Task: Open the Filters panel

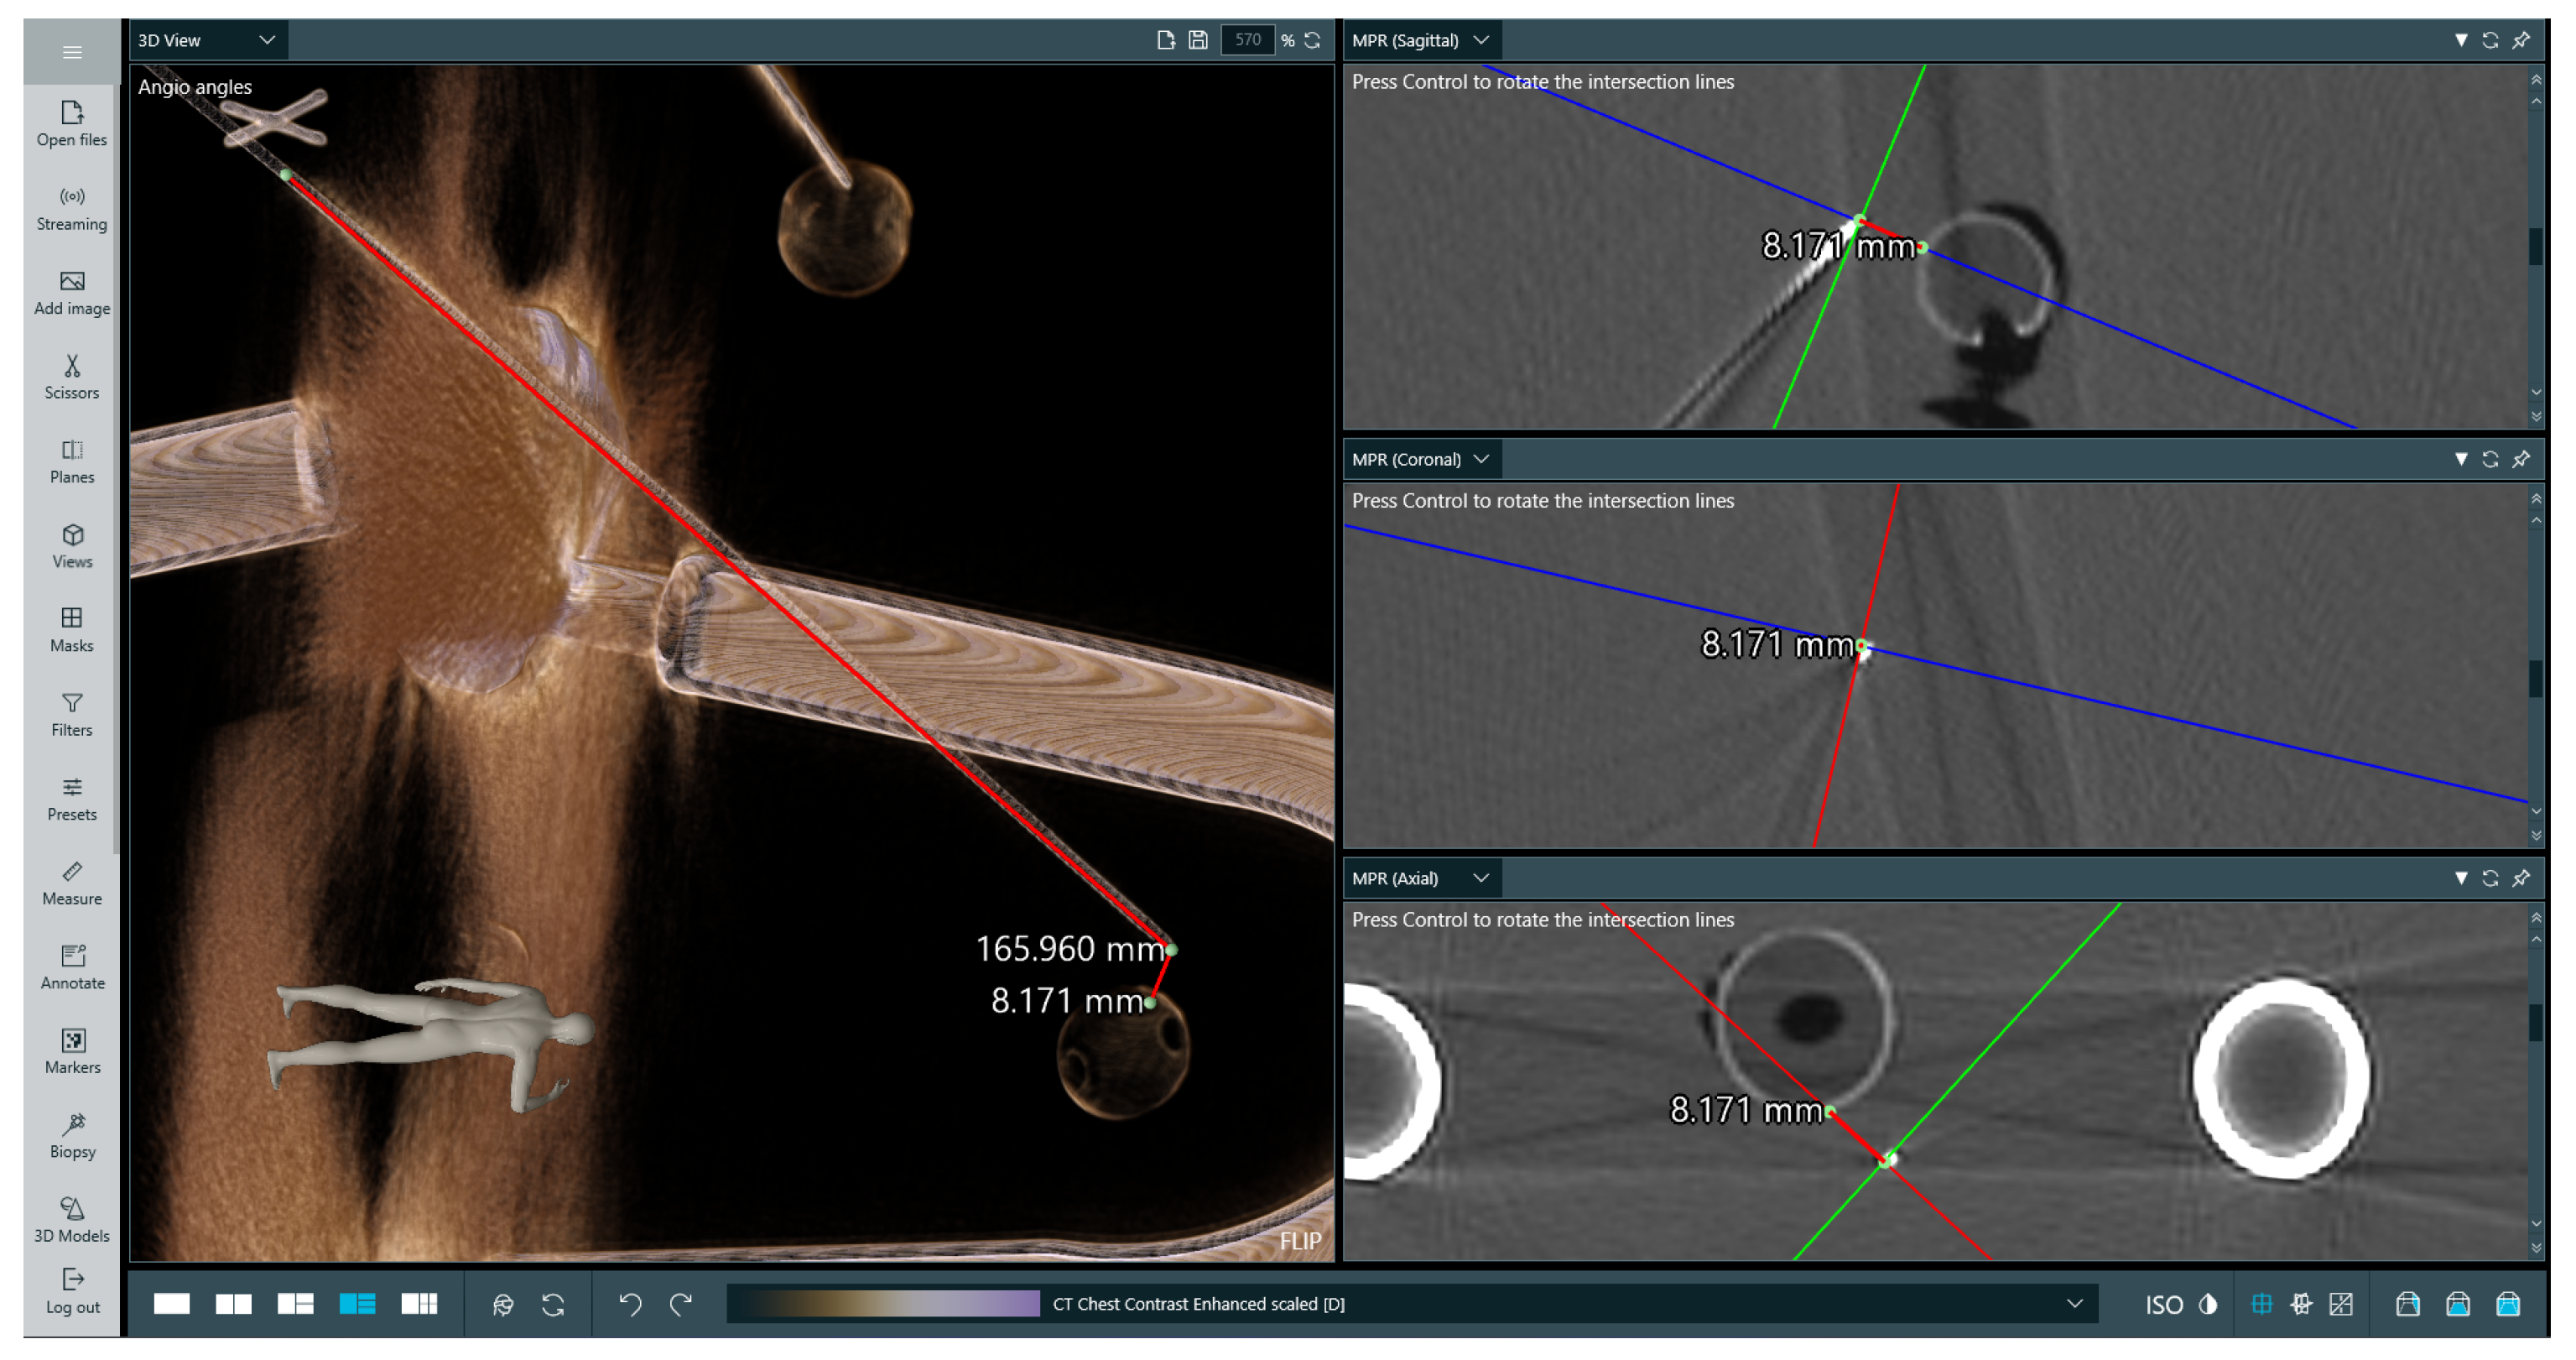Action: point(72,713)
